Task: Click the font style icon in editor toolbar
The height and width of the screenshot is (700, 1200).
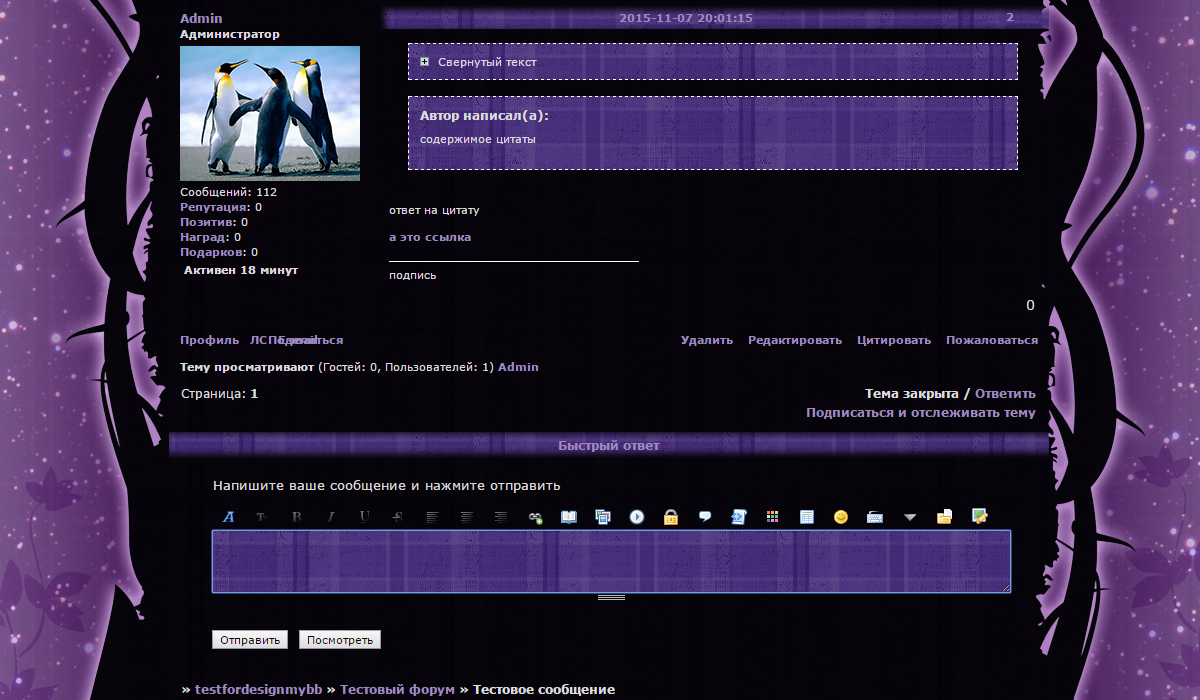Action: [228, 517]
